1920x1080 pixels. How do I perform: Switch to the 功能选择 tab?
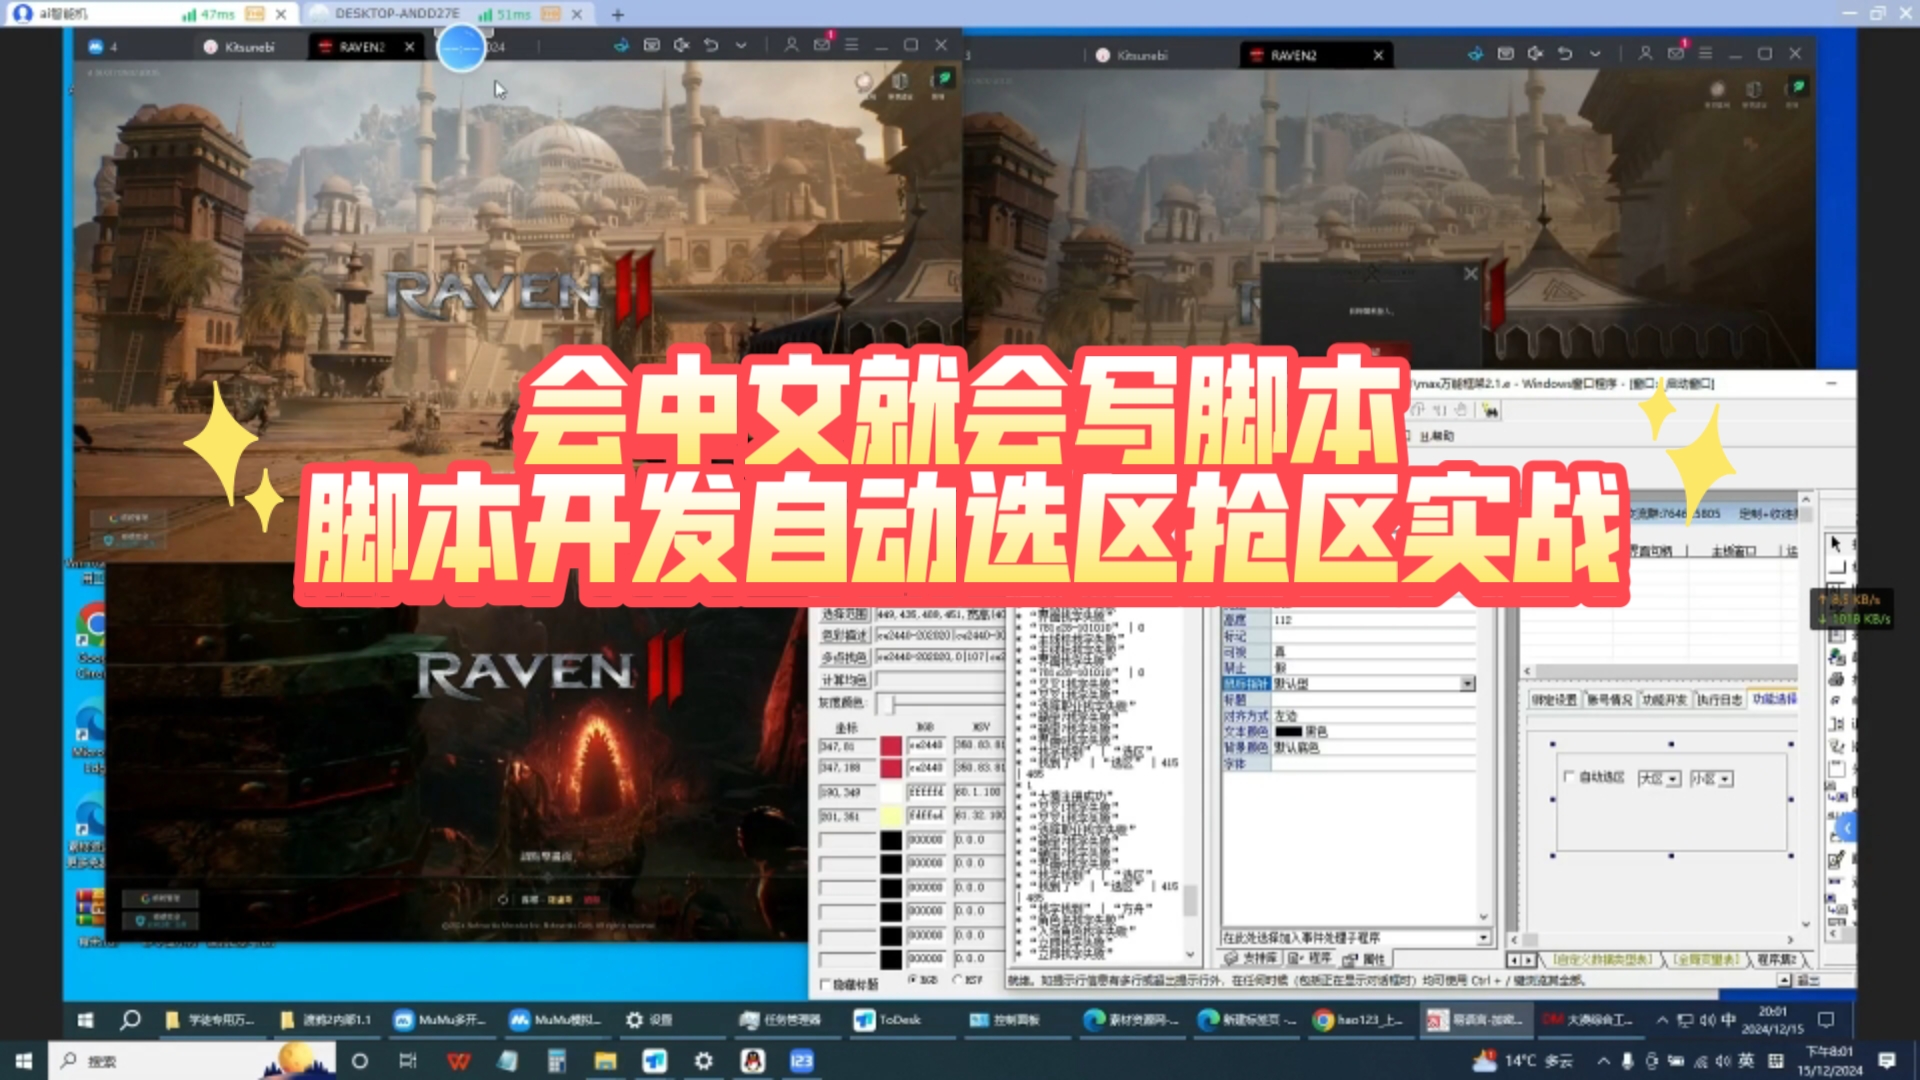click(1774, 699)
